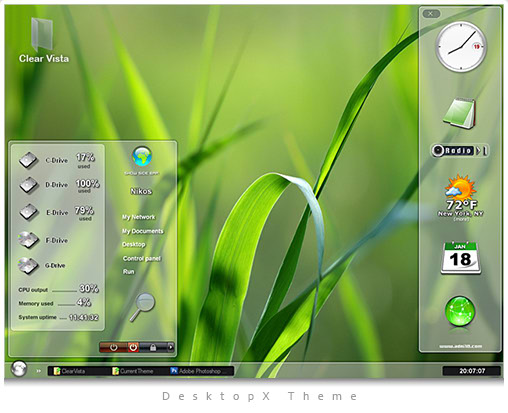Open the Control panel link
The image size is (508, 413).
point(142,258)
